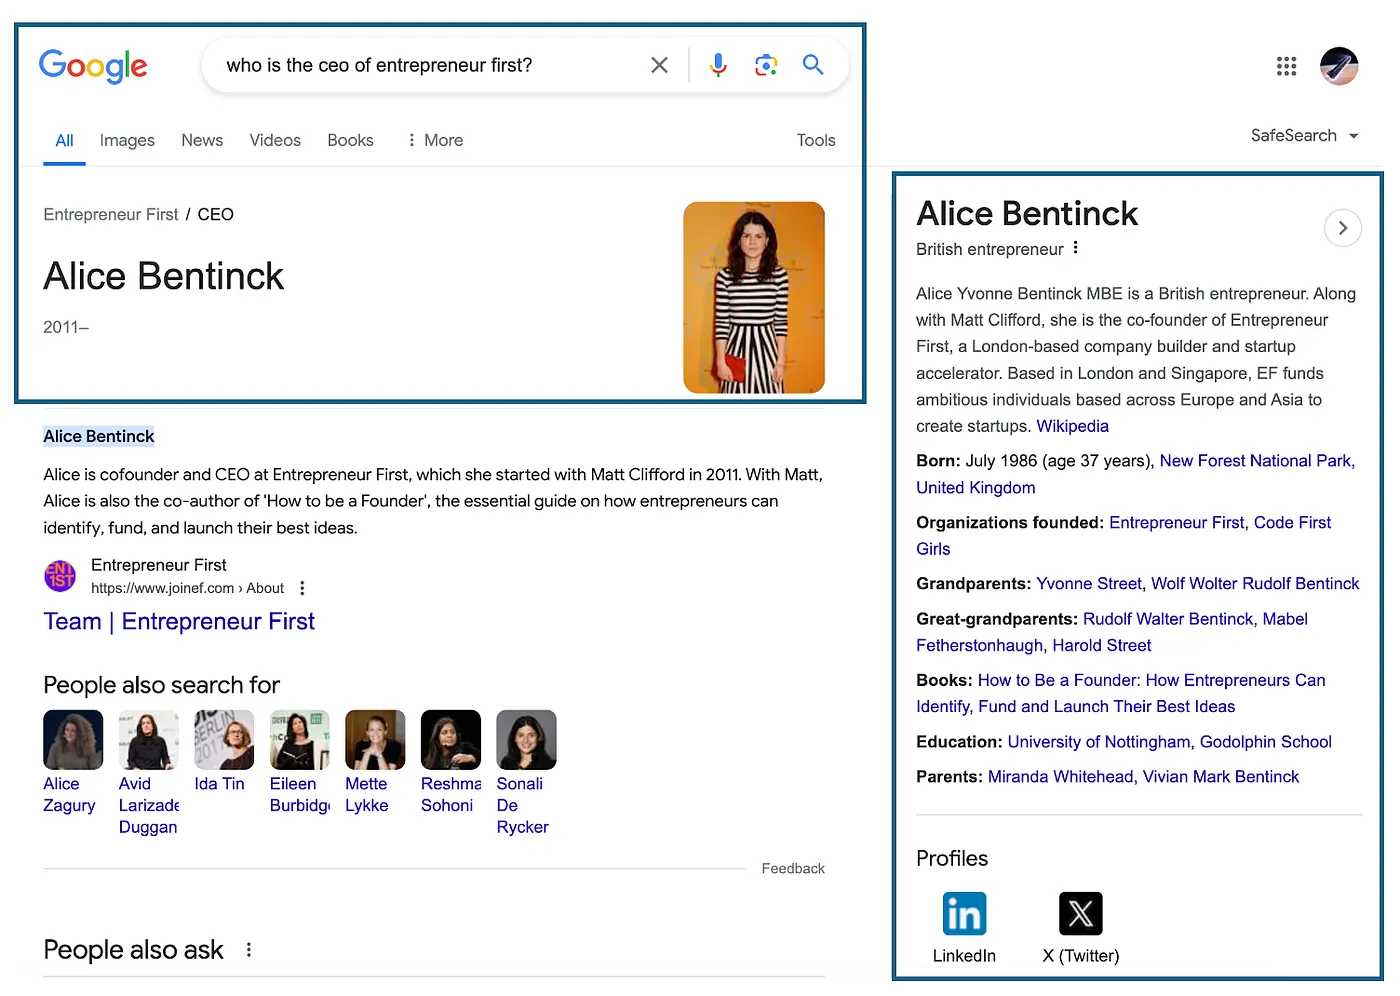Select the All tab
This screenshot has width=1400, height=996.
(x=64, y=141)
